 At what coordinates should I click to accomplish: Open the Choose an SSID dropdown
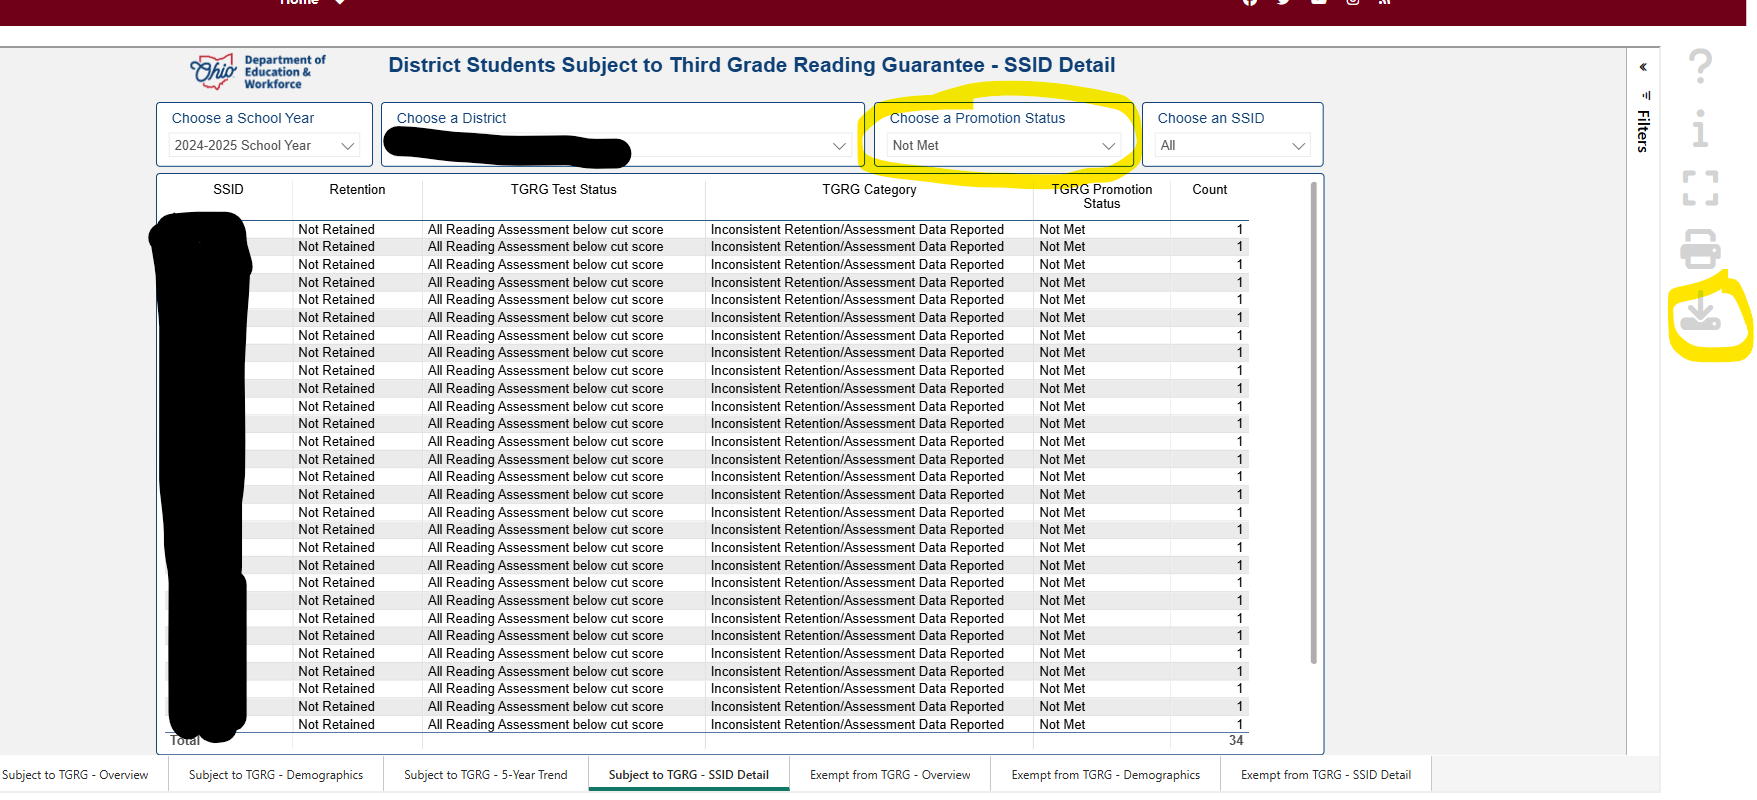tap(1232, 146)
